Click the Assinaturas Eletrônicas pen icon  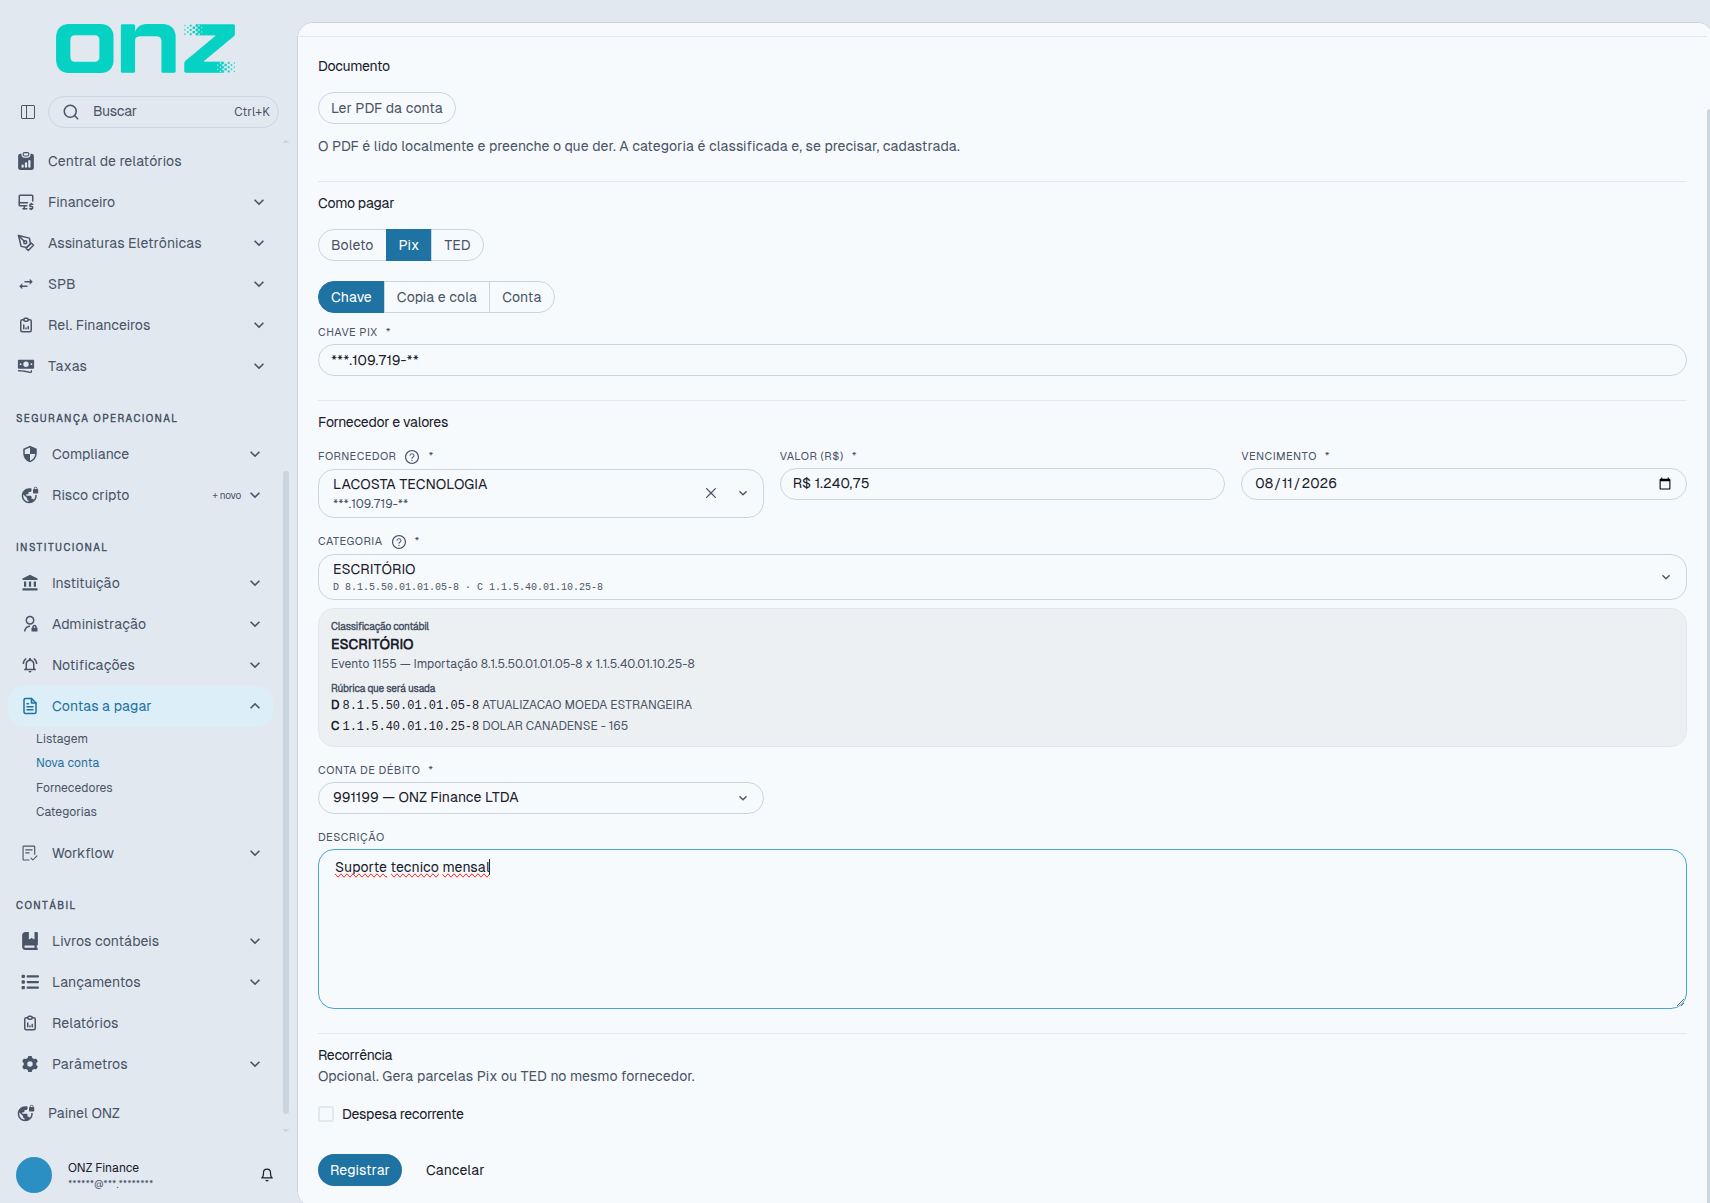[26, 243]
